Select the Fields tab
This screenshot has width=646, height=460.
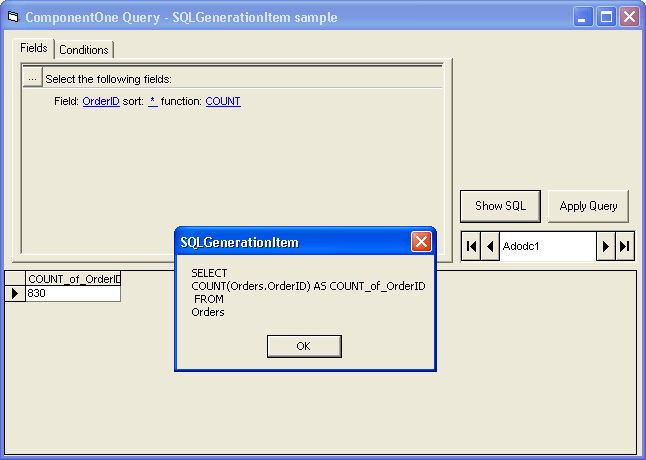[34, 48]
